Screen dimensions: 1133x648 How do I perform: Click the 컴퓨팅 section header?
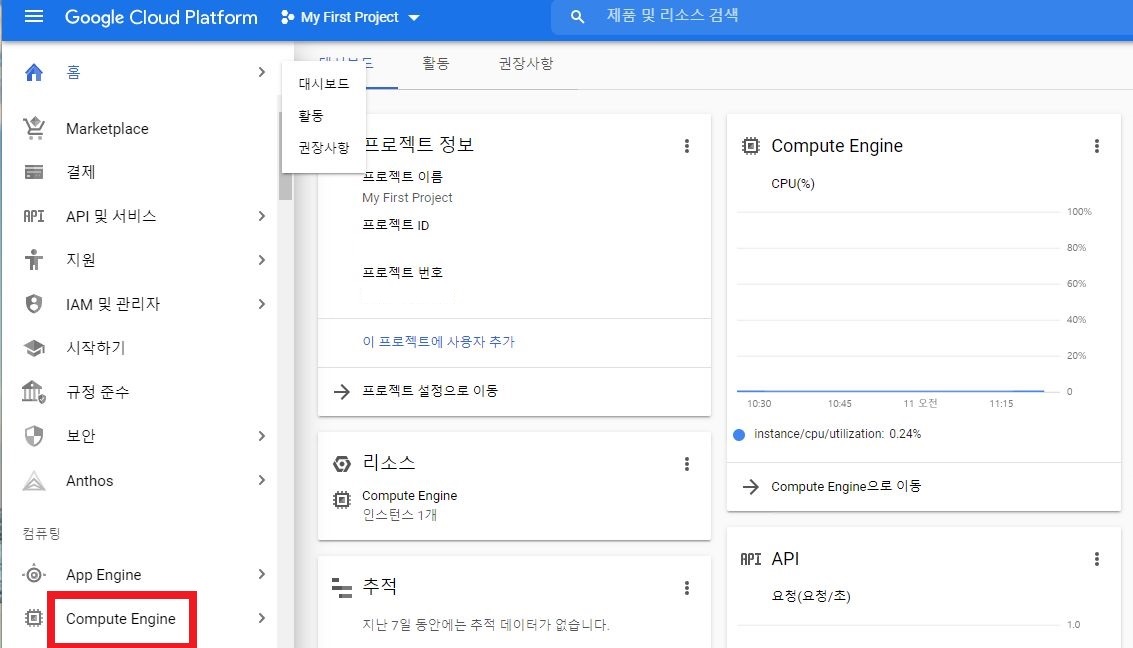click(x=41, y=534)
